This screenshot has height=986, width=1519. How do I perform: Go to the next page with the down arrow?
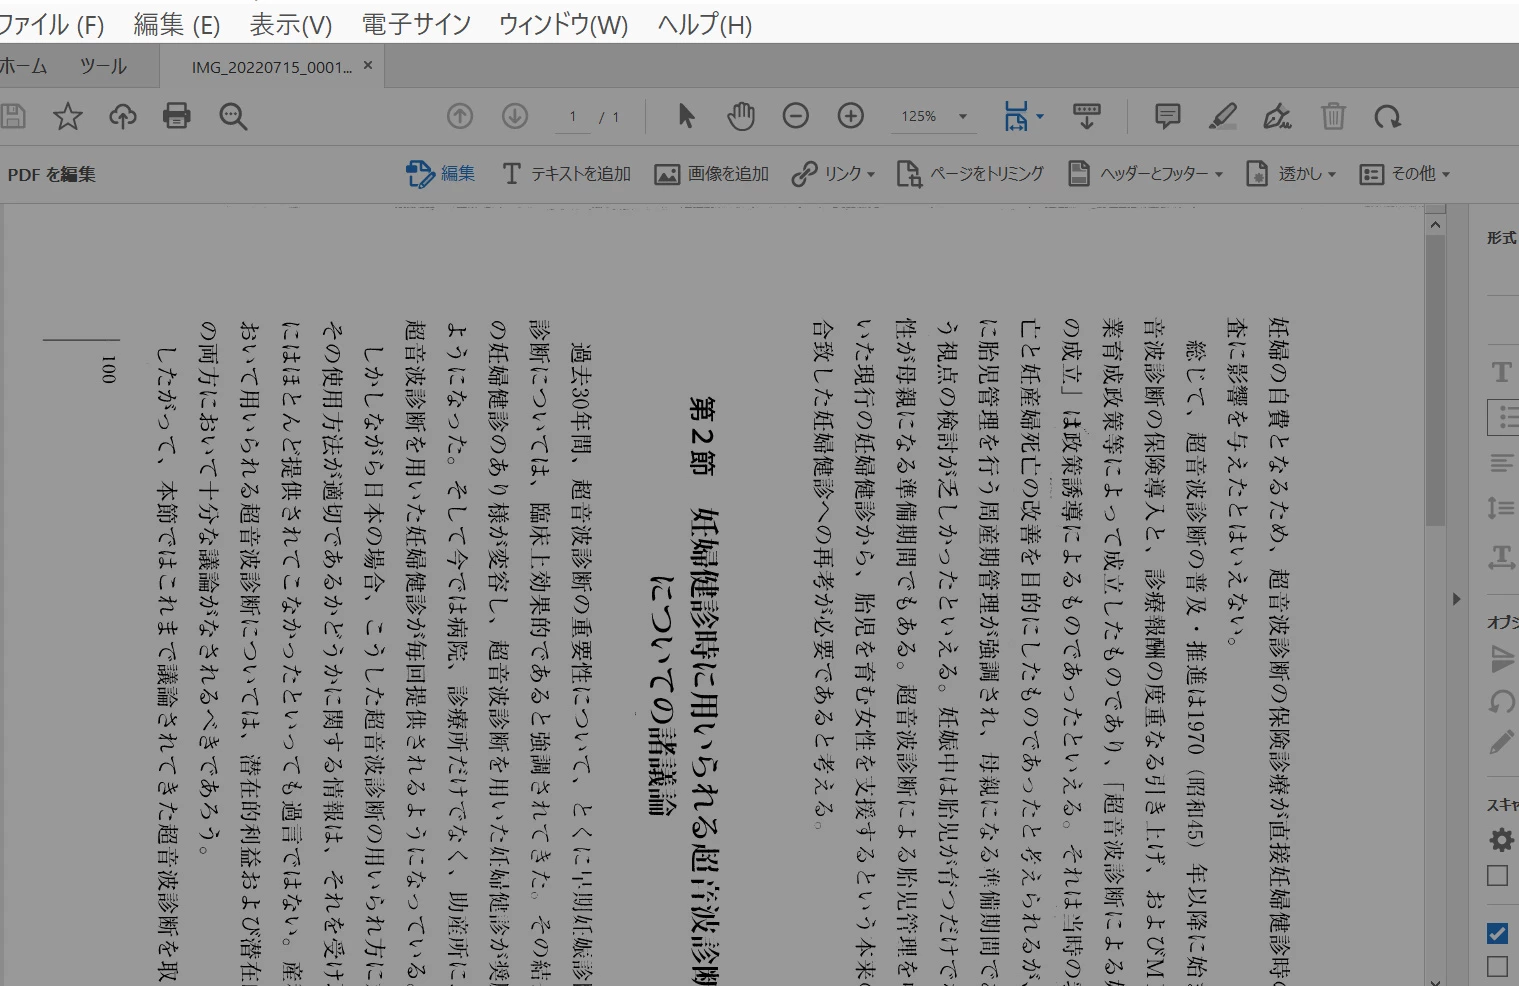point(515,116)
